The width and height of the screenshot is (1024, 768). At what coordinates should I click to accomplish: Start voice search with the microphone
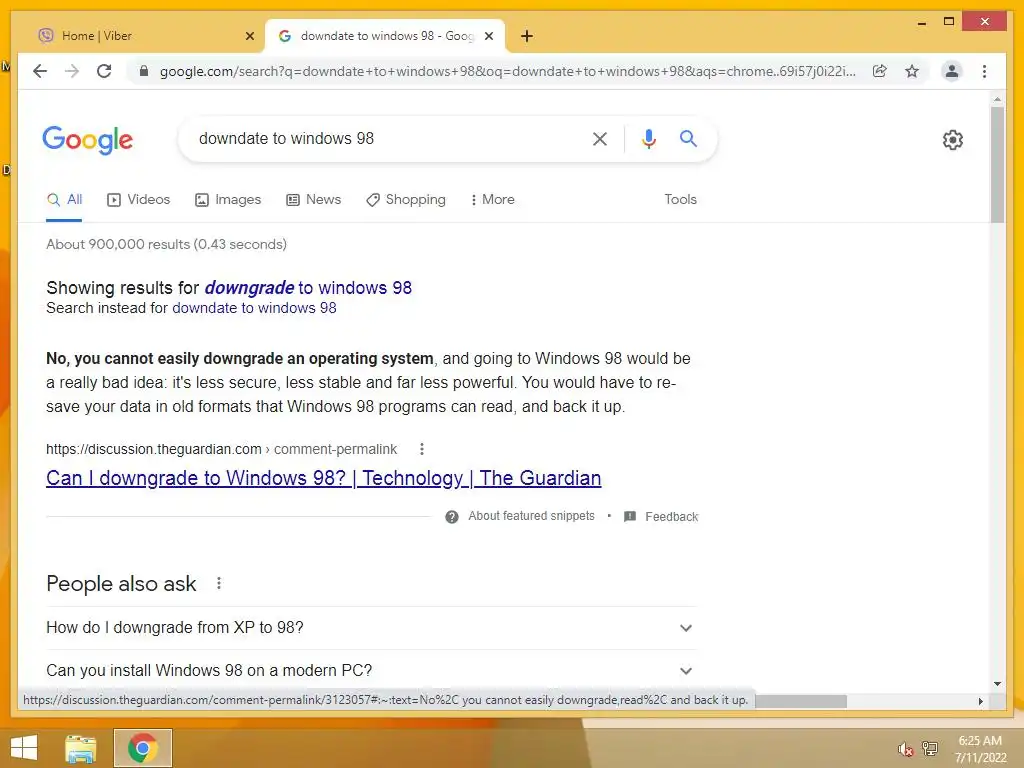(x=648, y=138)
